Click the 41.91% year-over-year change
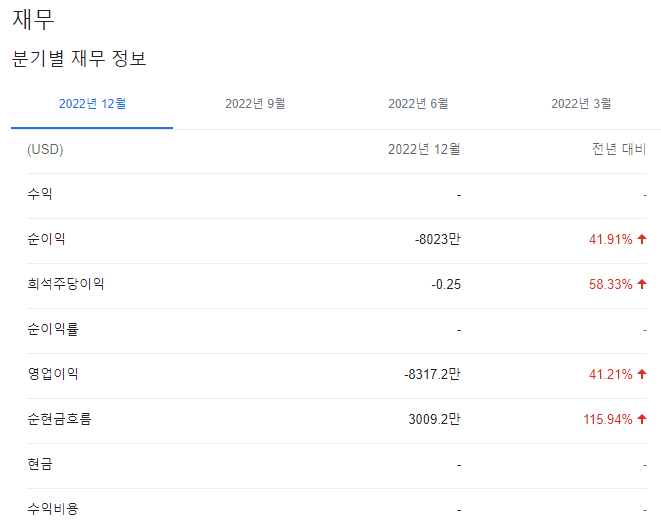Image resolution: width=661 pixels, height=530 pixels. (610, 239)
